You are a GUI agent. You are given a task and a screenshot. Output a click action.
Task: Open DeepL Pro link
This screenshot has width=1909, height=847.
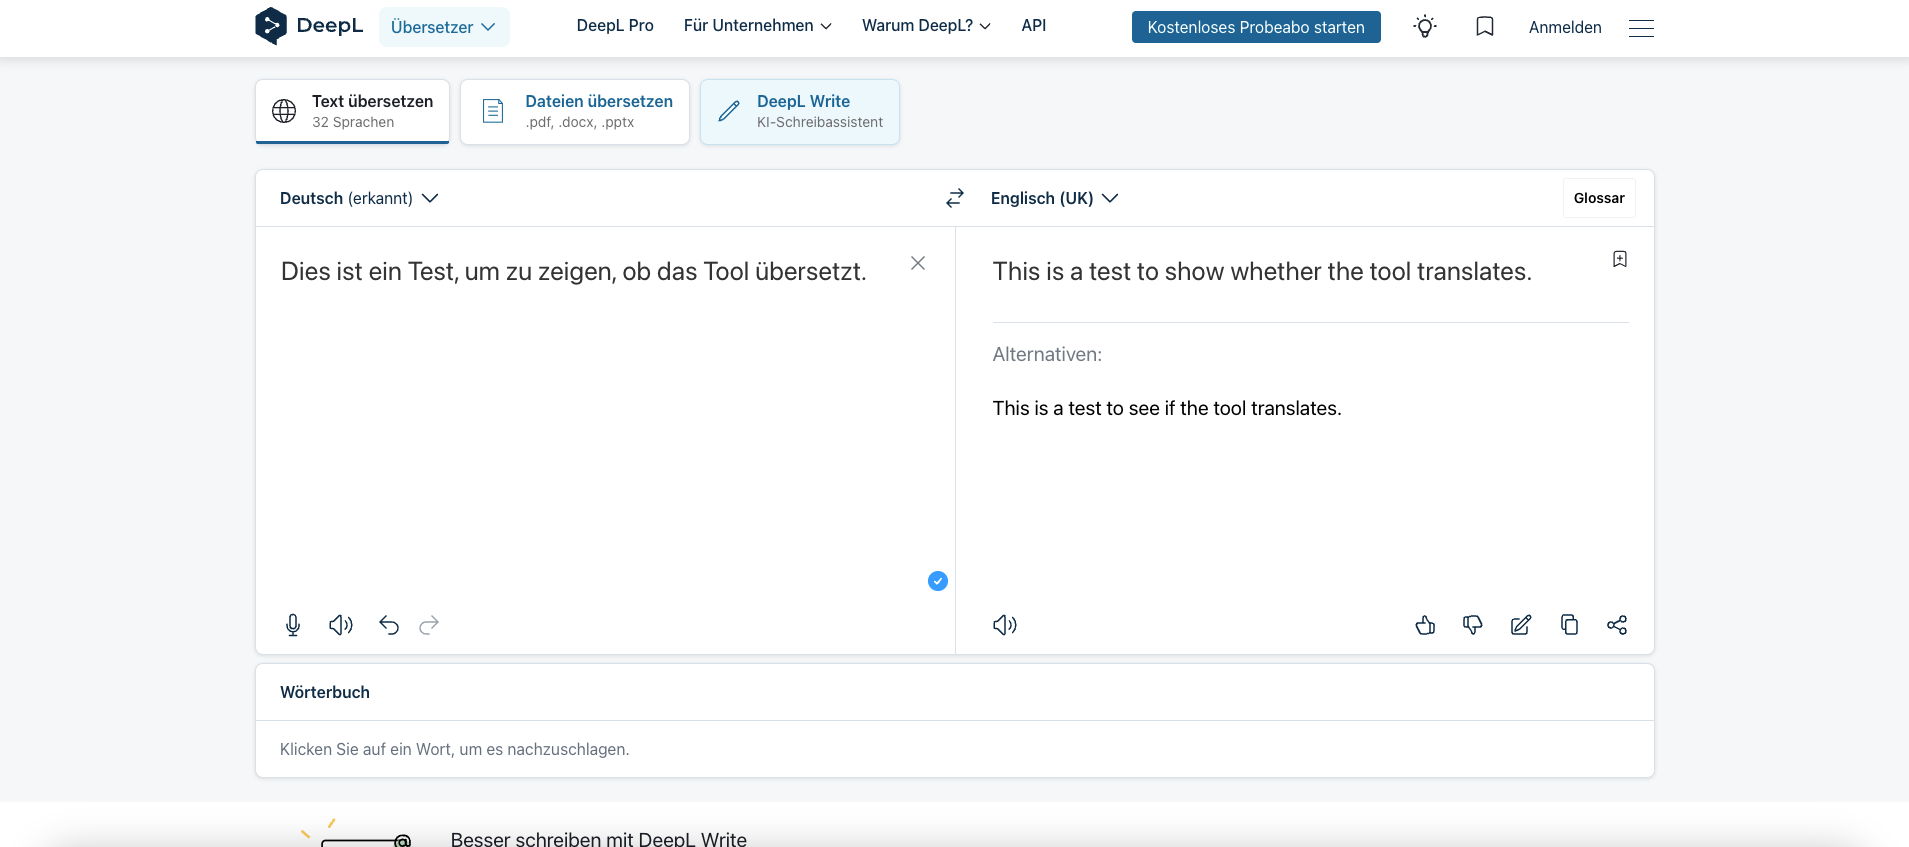coord(615,26)
